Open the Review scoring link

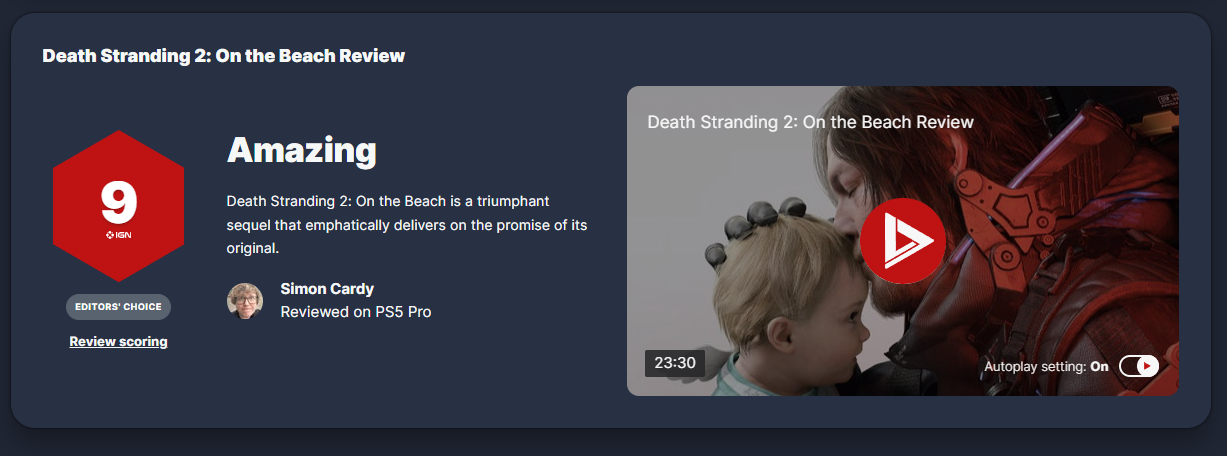click(118, 342)
